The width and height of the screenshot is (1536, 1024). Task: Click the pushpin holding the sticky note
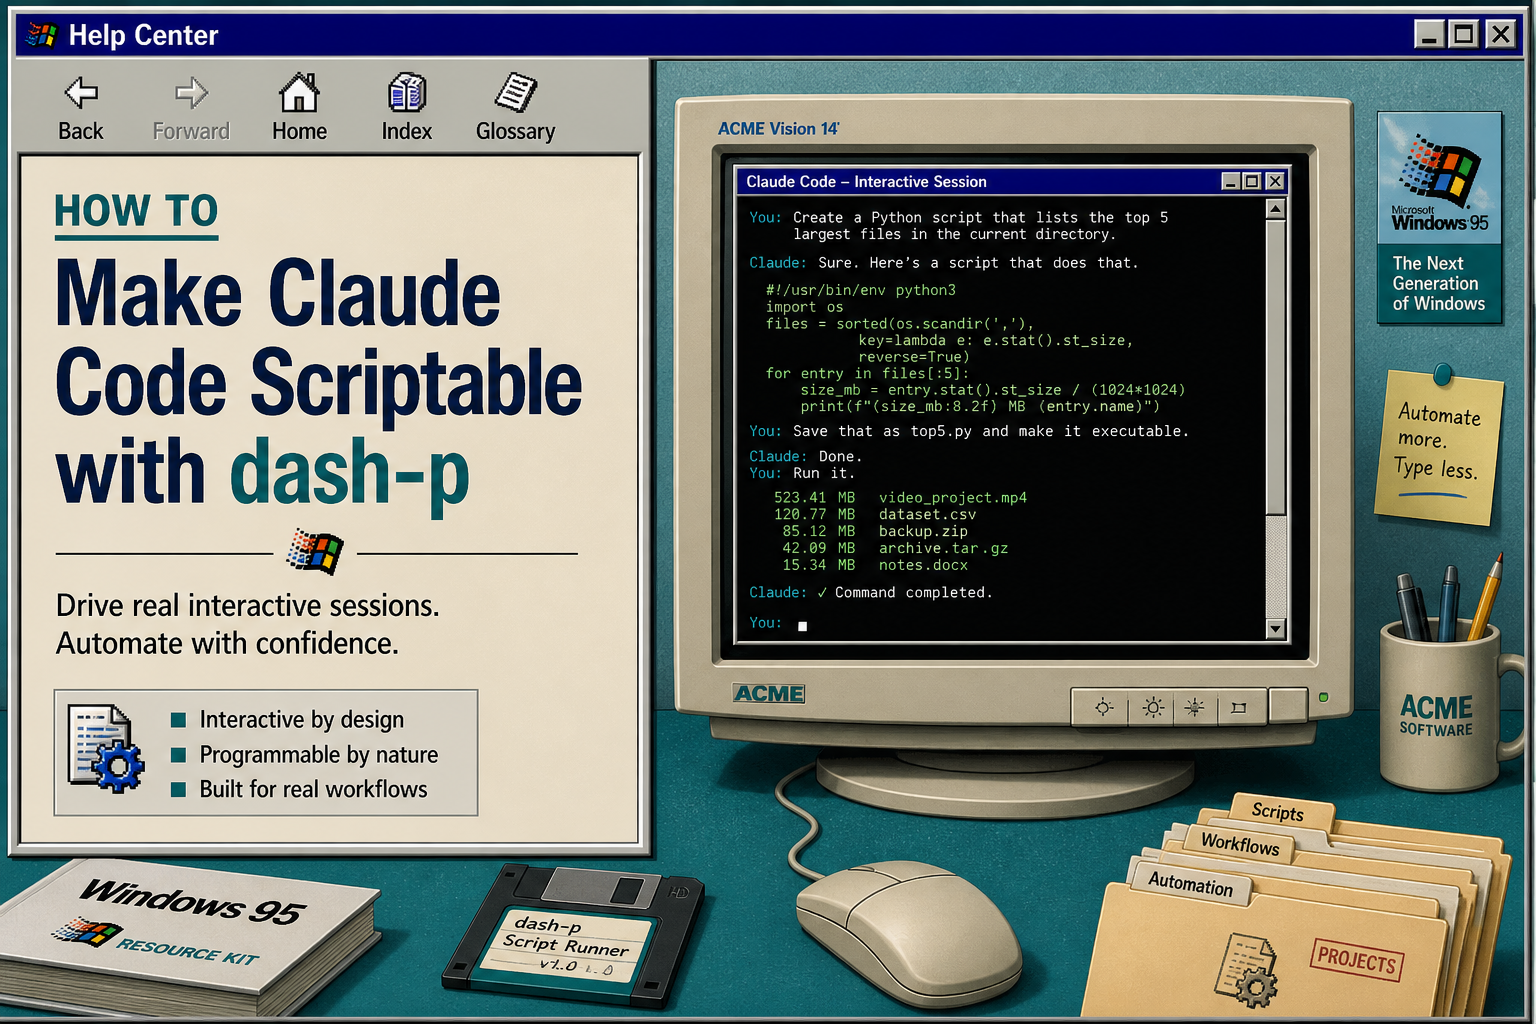click(1442, 375)
